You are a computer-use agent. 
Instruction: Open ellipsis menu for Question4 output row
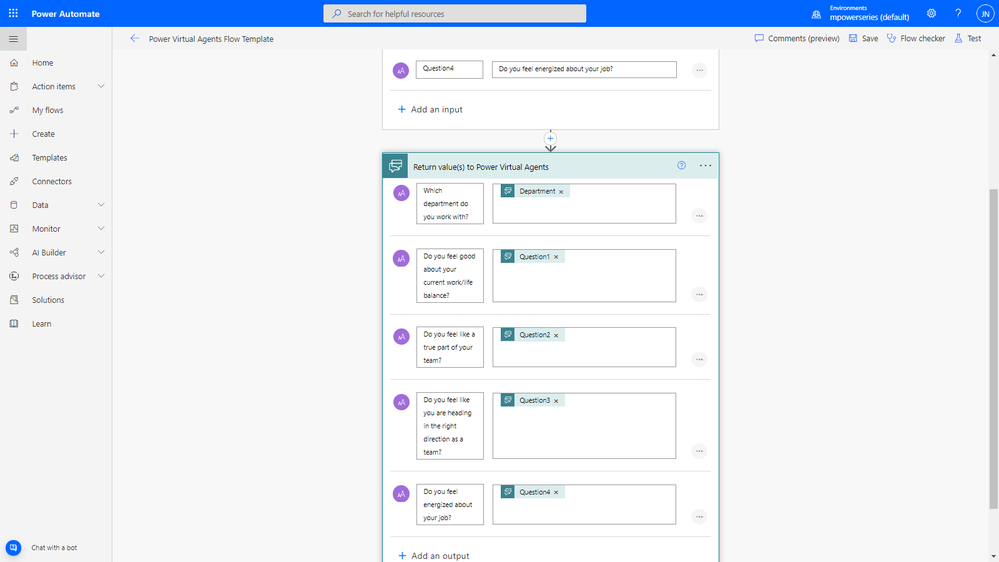coord(700,517)
